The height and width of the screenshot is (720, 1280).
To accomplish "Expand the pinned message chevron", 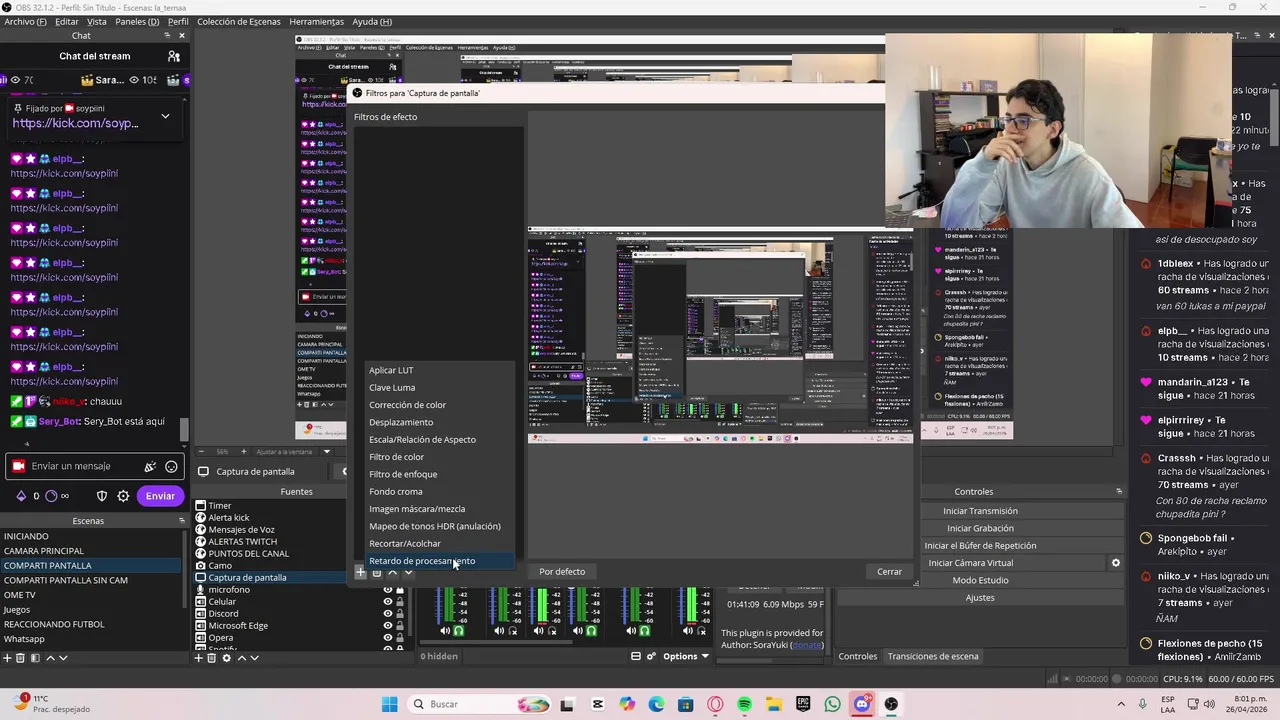I will [x=165, y=116].
